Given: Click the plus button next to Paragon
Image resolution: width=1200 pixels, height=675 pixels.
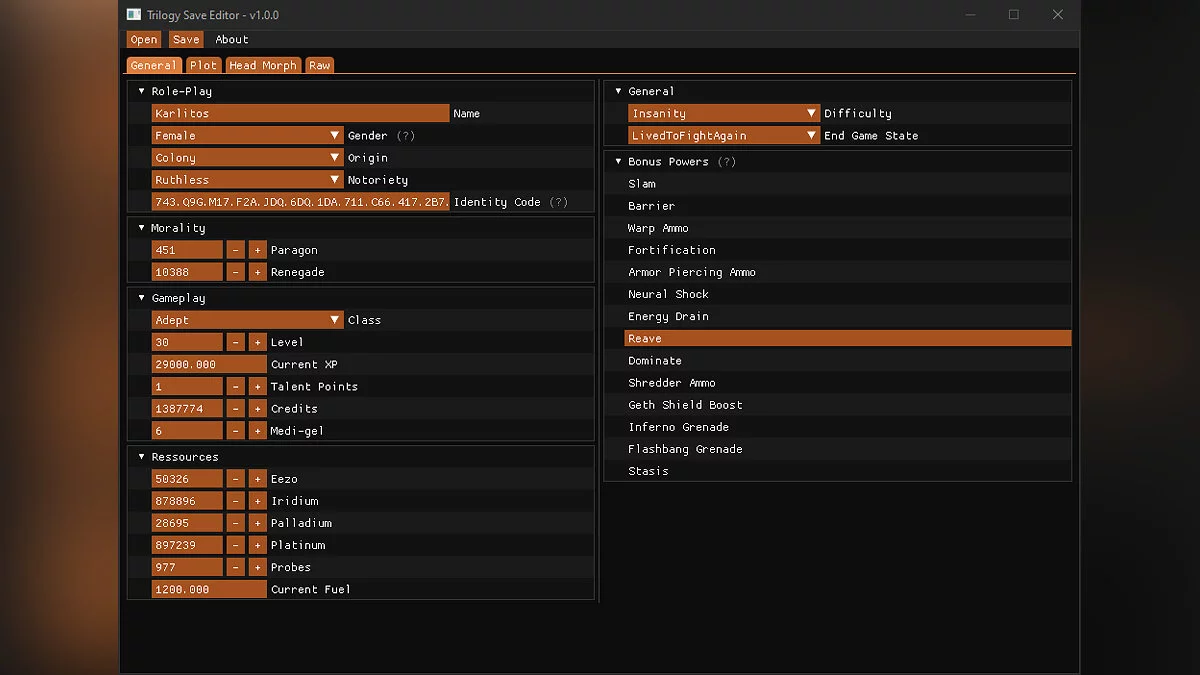Looking at the screenshot, I should 257,250.
